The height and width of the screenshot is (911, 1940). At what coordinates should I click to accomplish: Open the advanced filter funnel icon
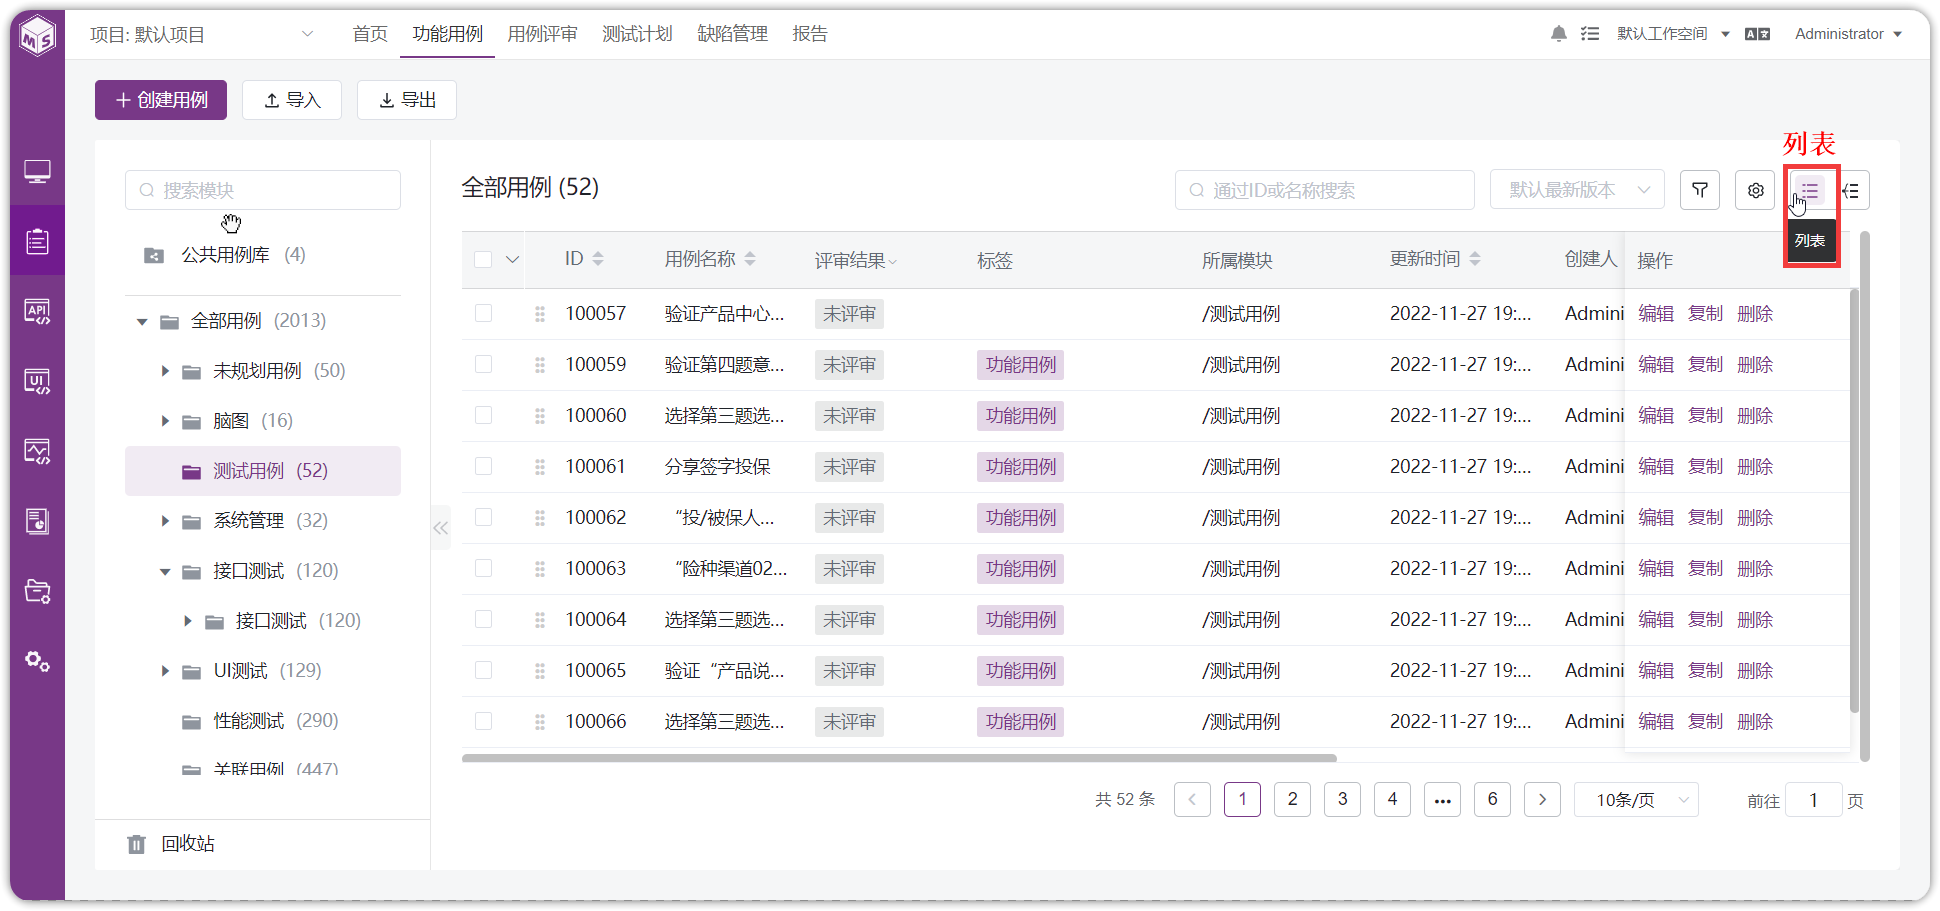(x=1700, y=190)
